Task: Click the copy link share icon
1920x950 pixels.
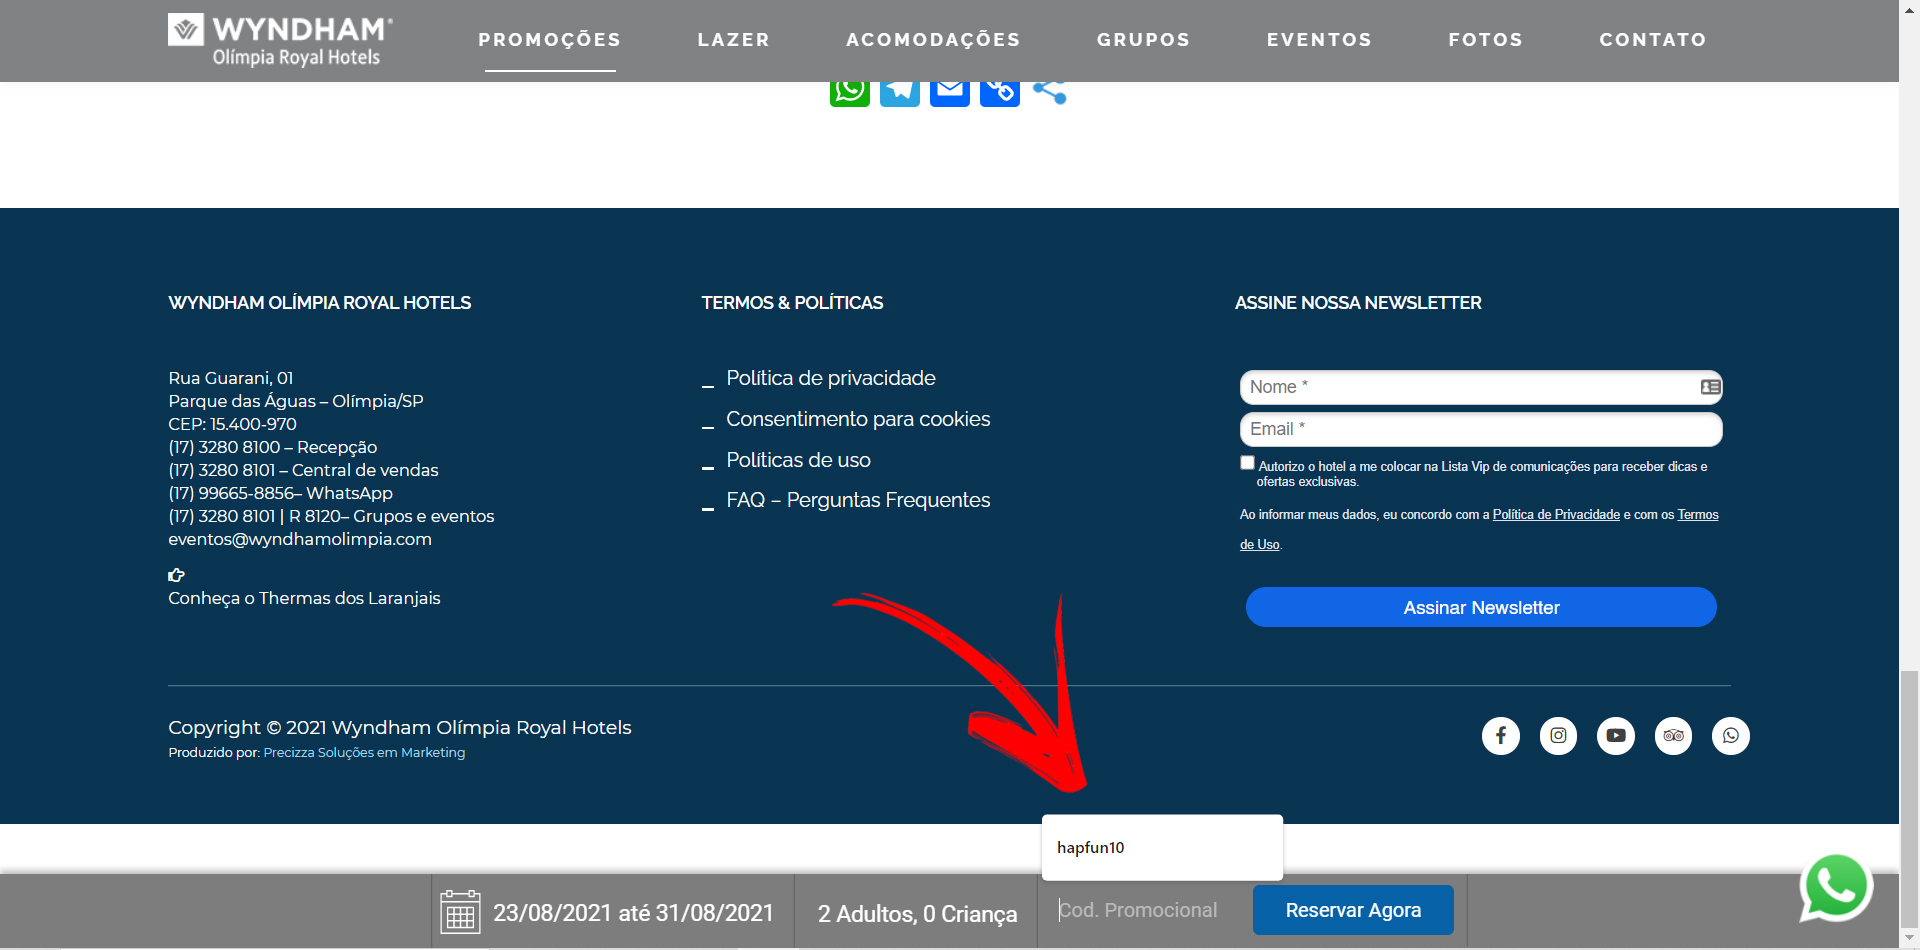Action: (1000, 92)
